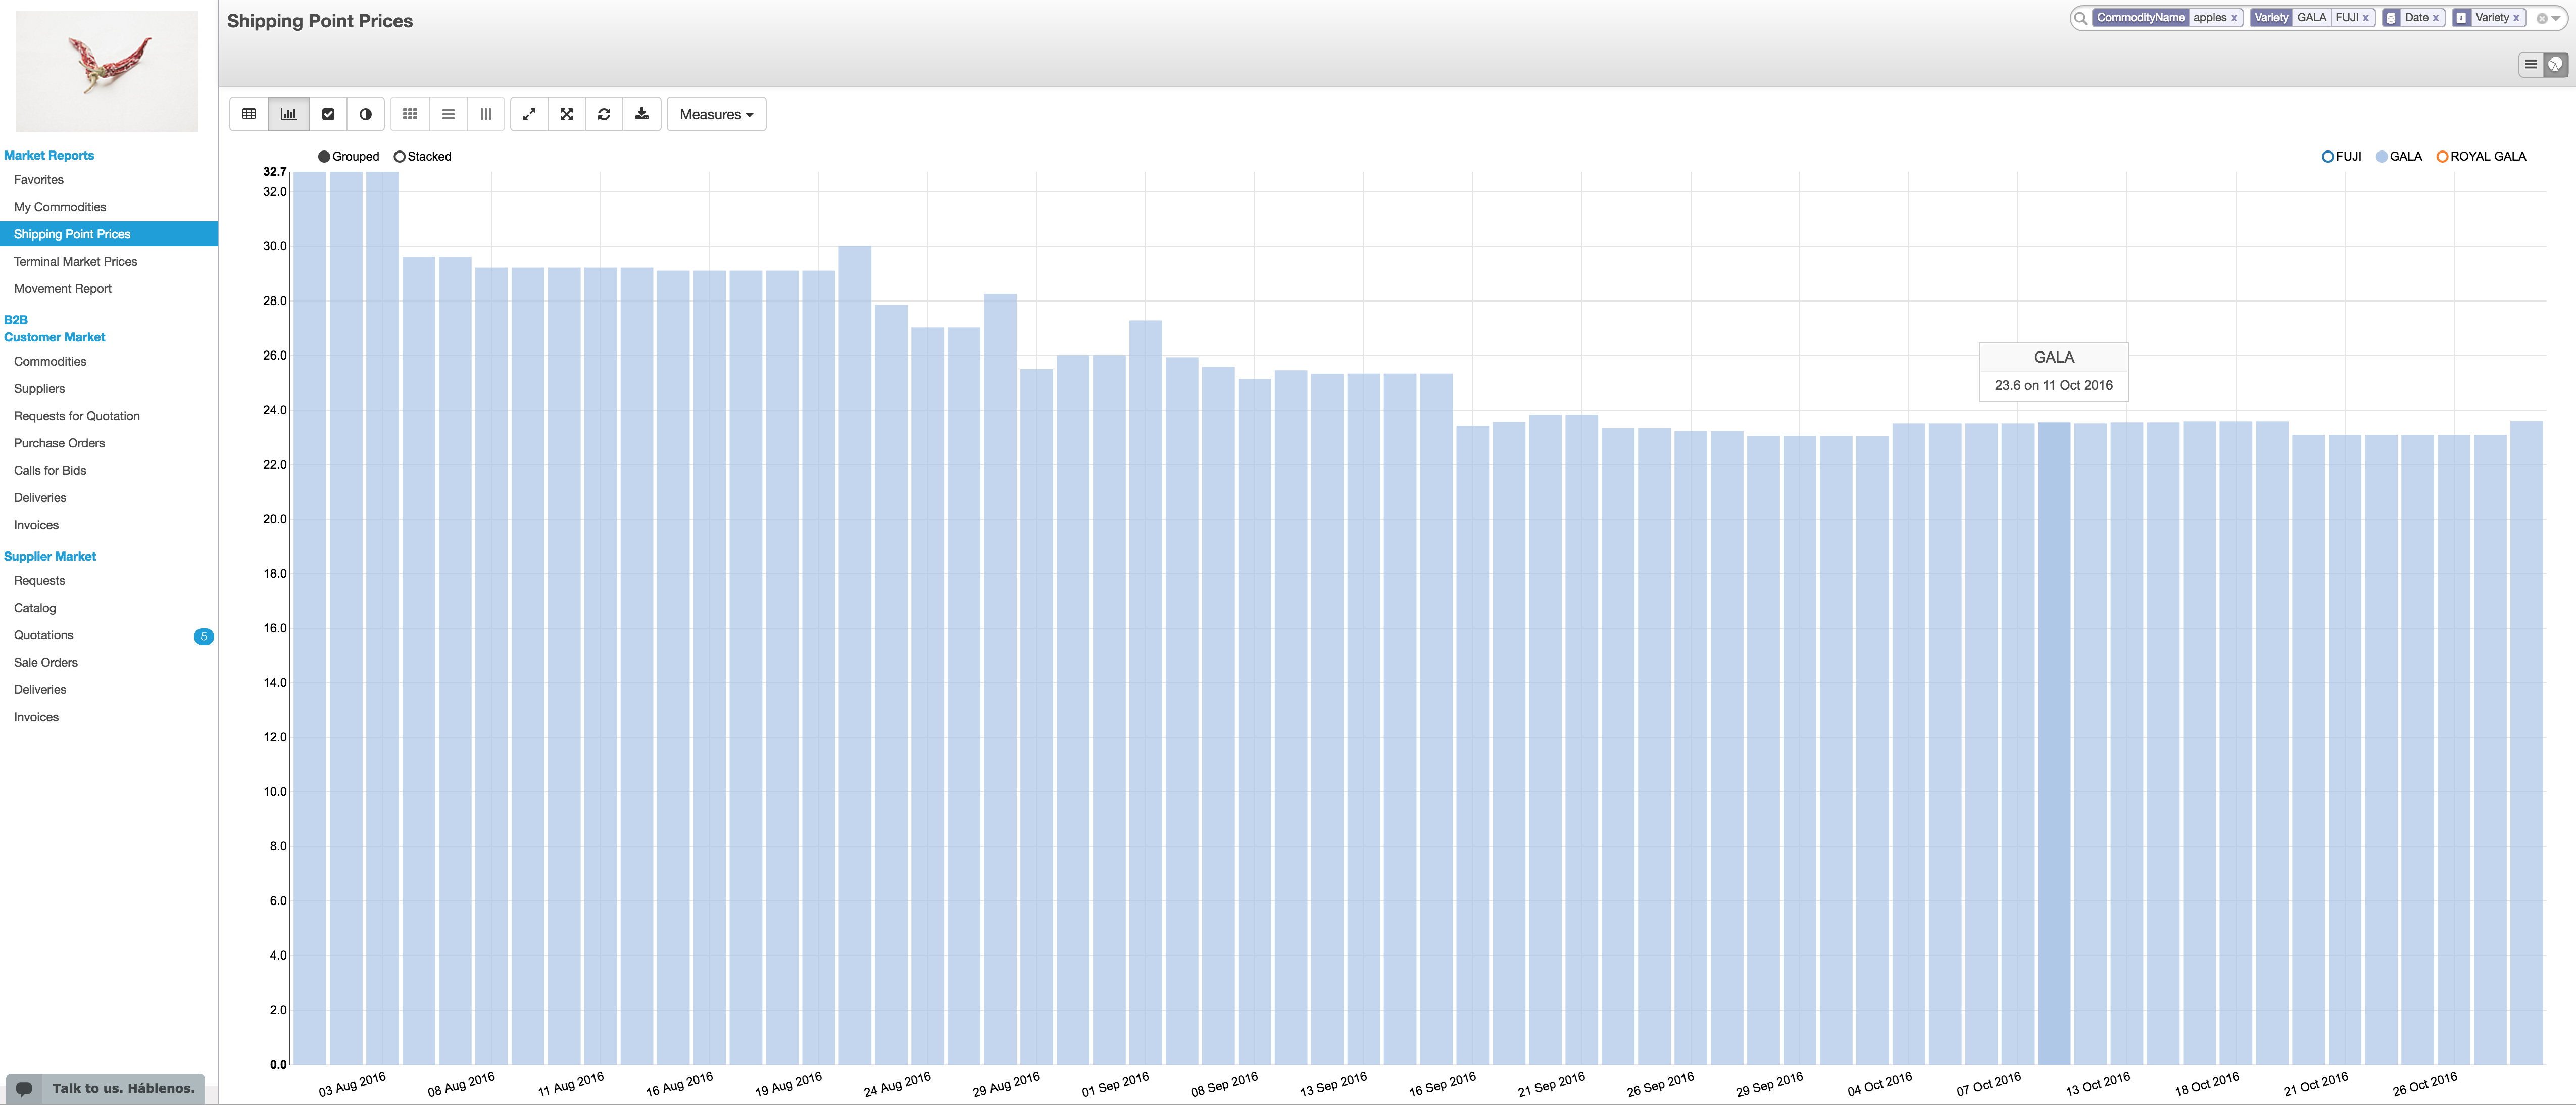Screen dimensions: 2576x1105
Task: Open the Customer Market section header
Action: (54, 337)
